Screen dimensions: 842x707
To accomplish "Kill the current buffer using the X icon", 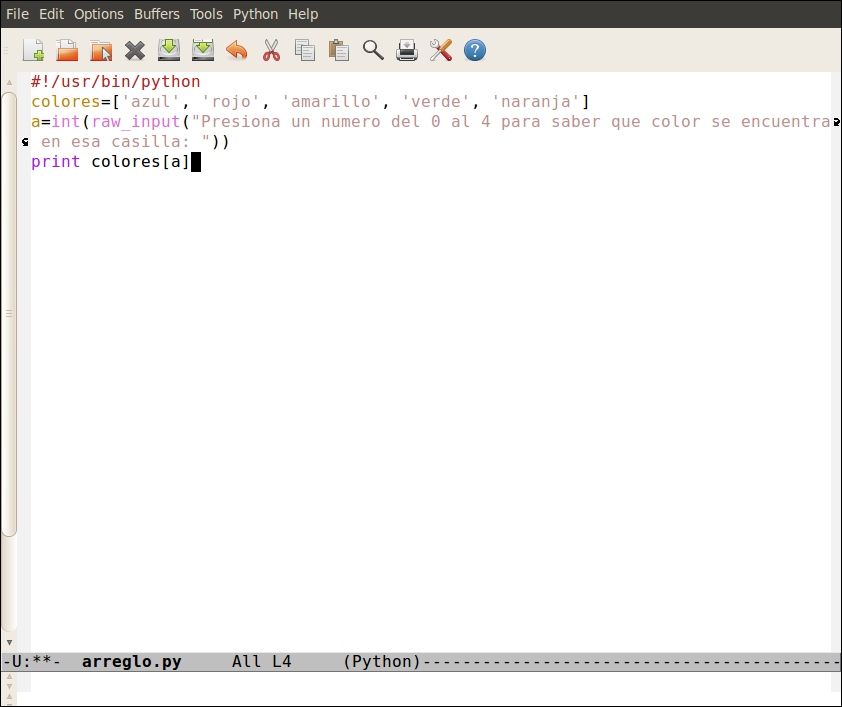I will click(x=135, y=50).
